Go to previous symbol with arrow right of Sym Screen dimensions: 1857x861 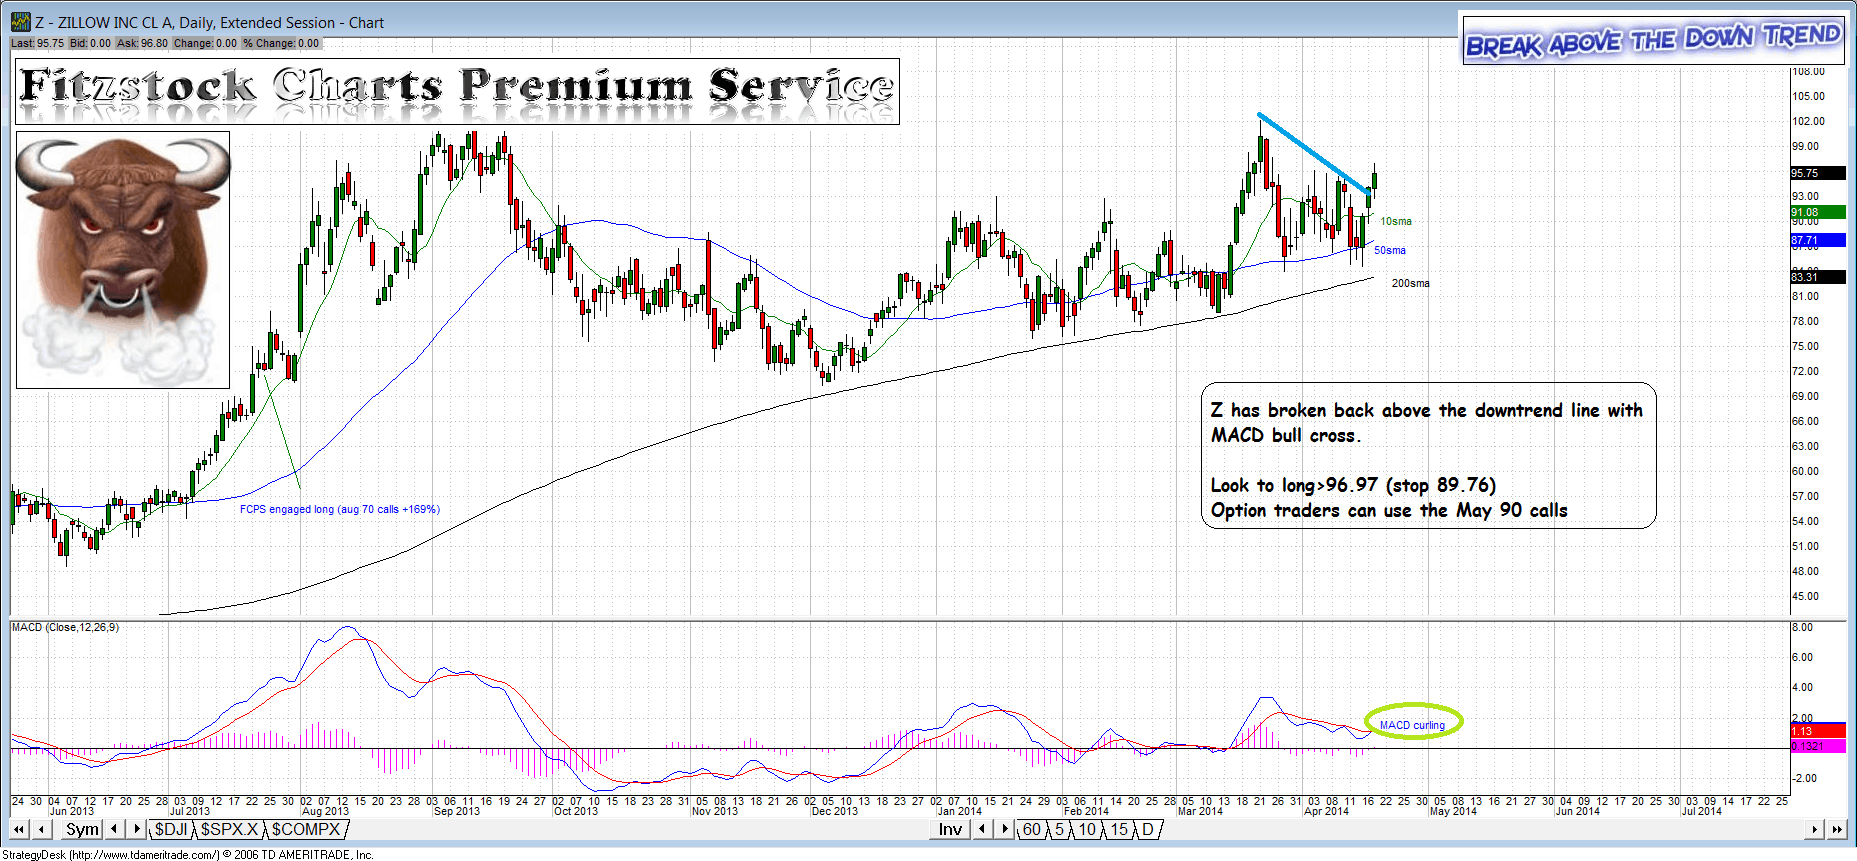point(114,829)
